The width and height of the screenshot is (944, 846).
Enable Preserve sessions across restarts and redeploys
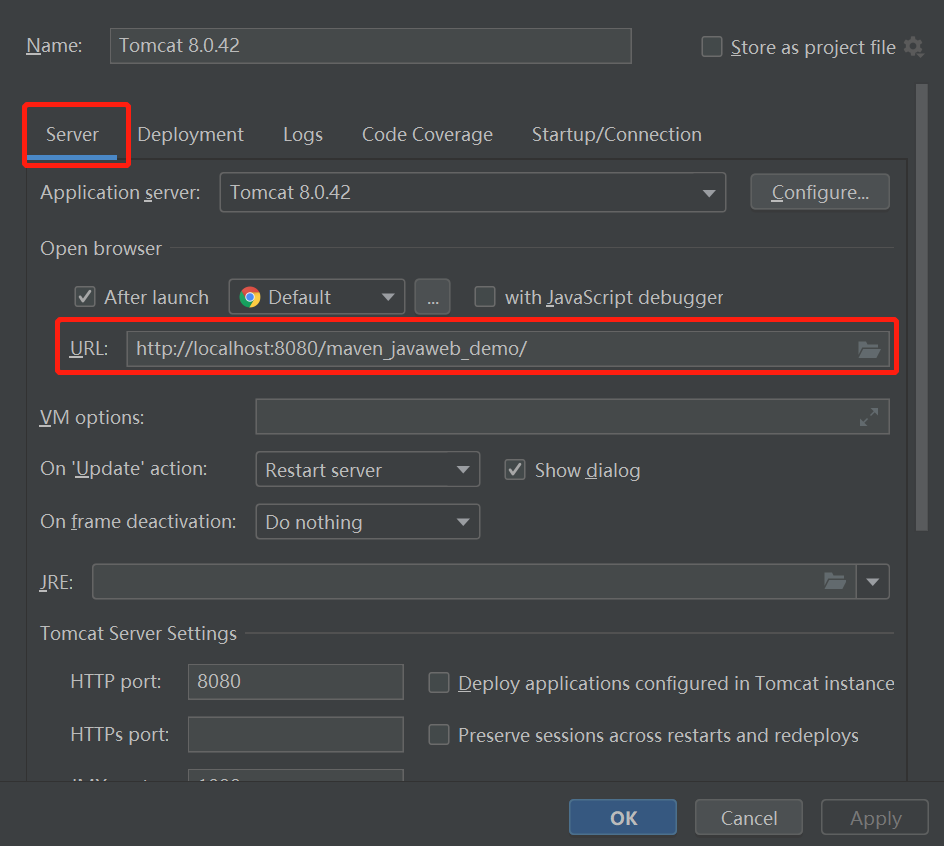point(438,735)
